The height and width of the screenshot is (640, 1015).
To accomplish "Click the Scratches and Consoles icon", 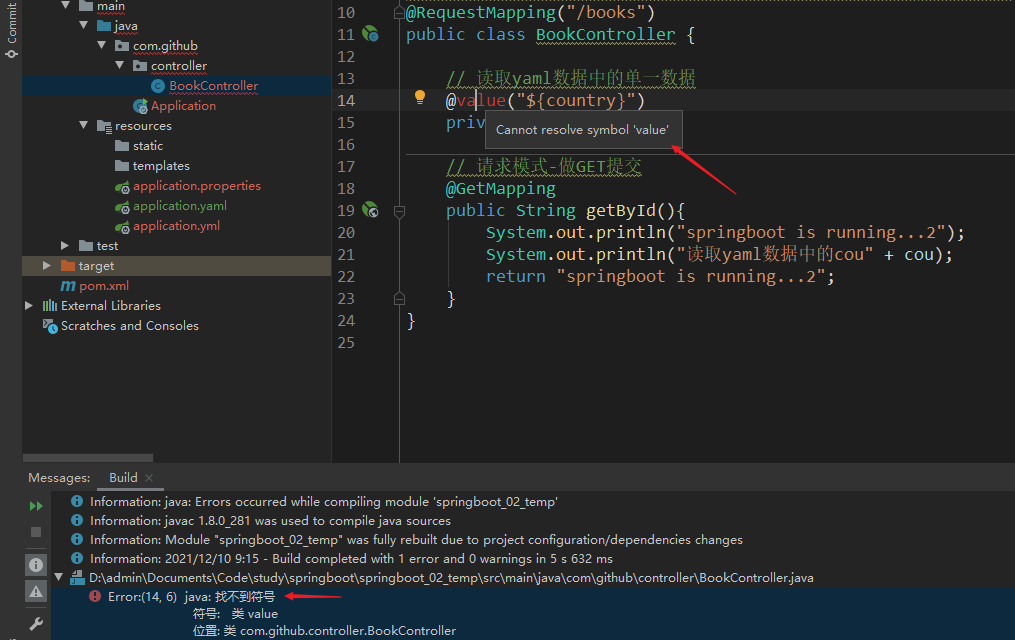I will pyautogui.click(x=50, y=326).
